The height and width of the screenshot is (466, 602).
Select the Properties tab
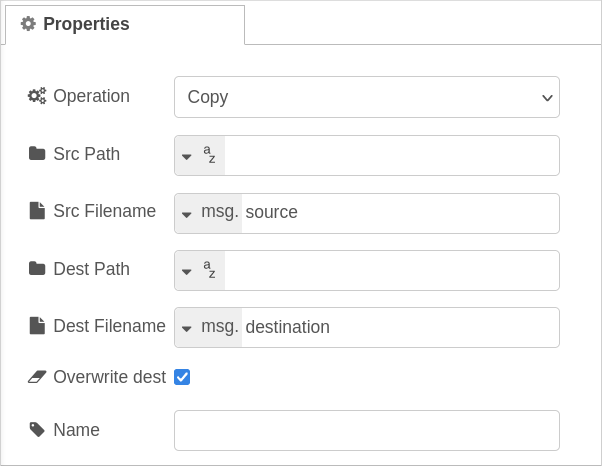[x=125, y=25]
